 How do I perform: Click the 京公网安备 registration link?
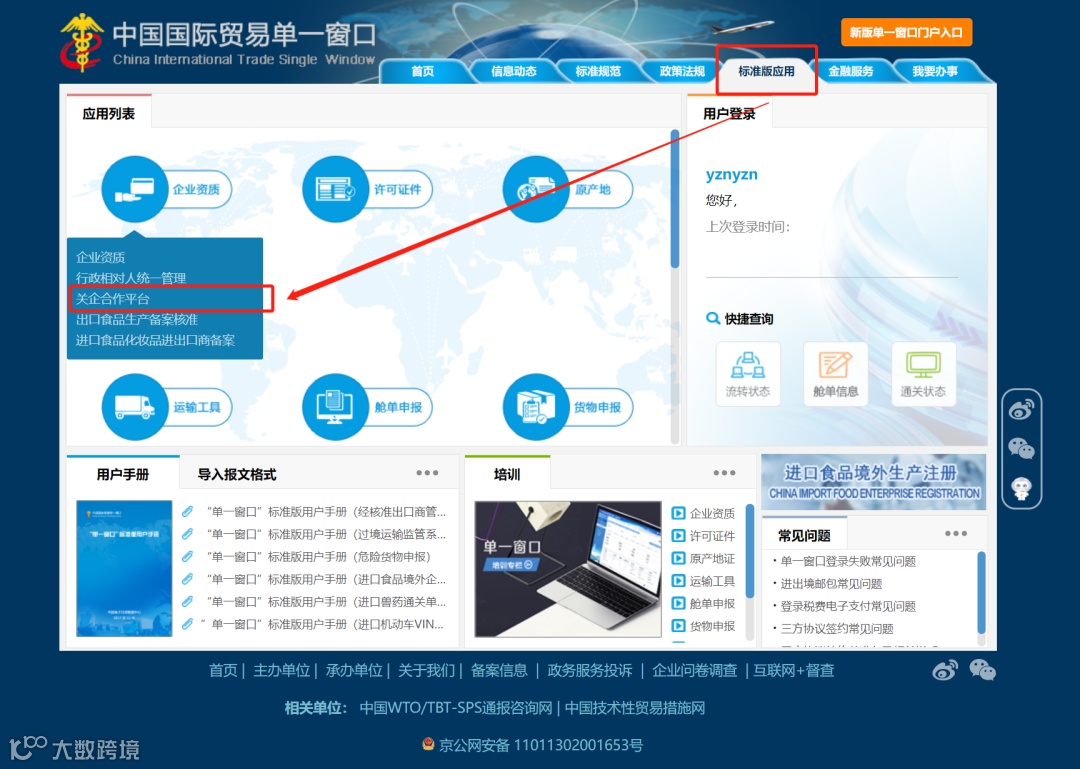point(541,745)
